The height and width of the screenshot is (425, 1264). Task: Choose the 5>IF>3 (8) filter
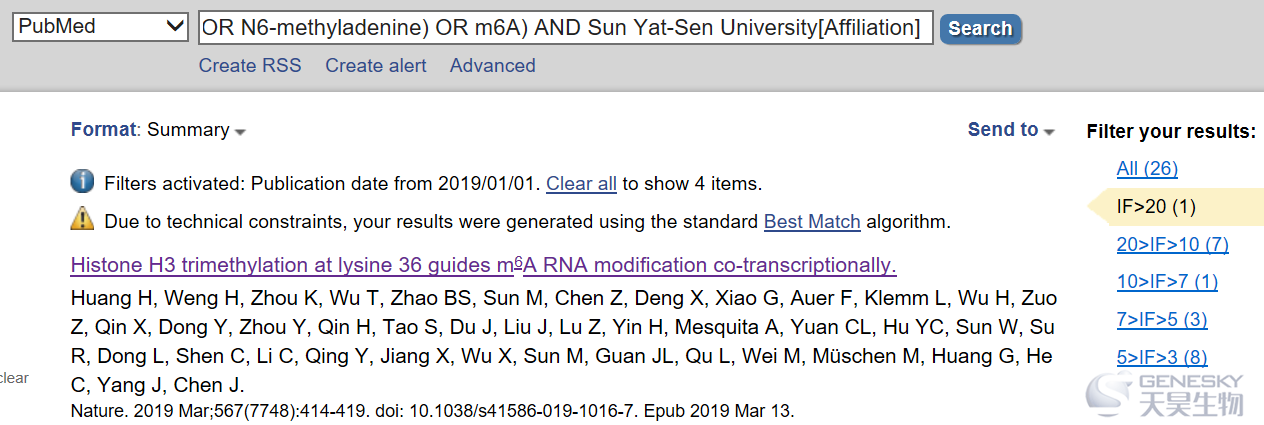pyautogui.click(x=1162, y=358)
